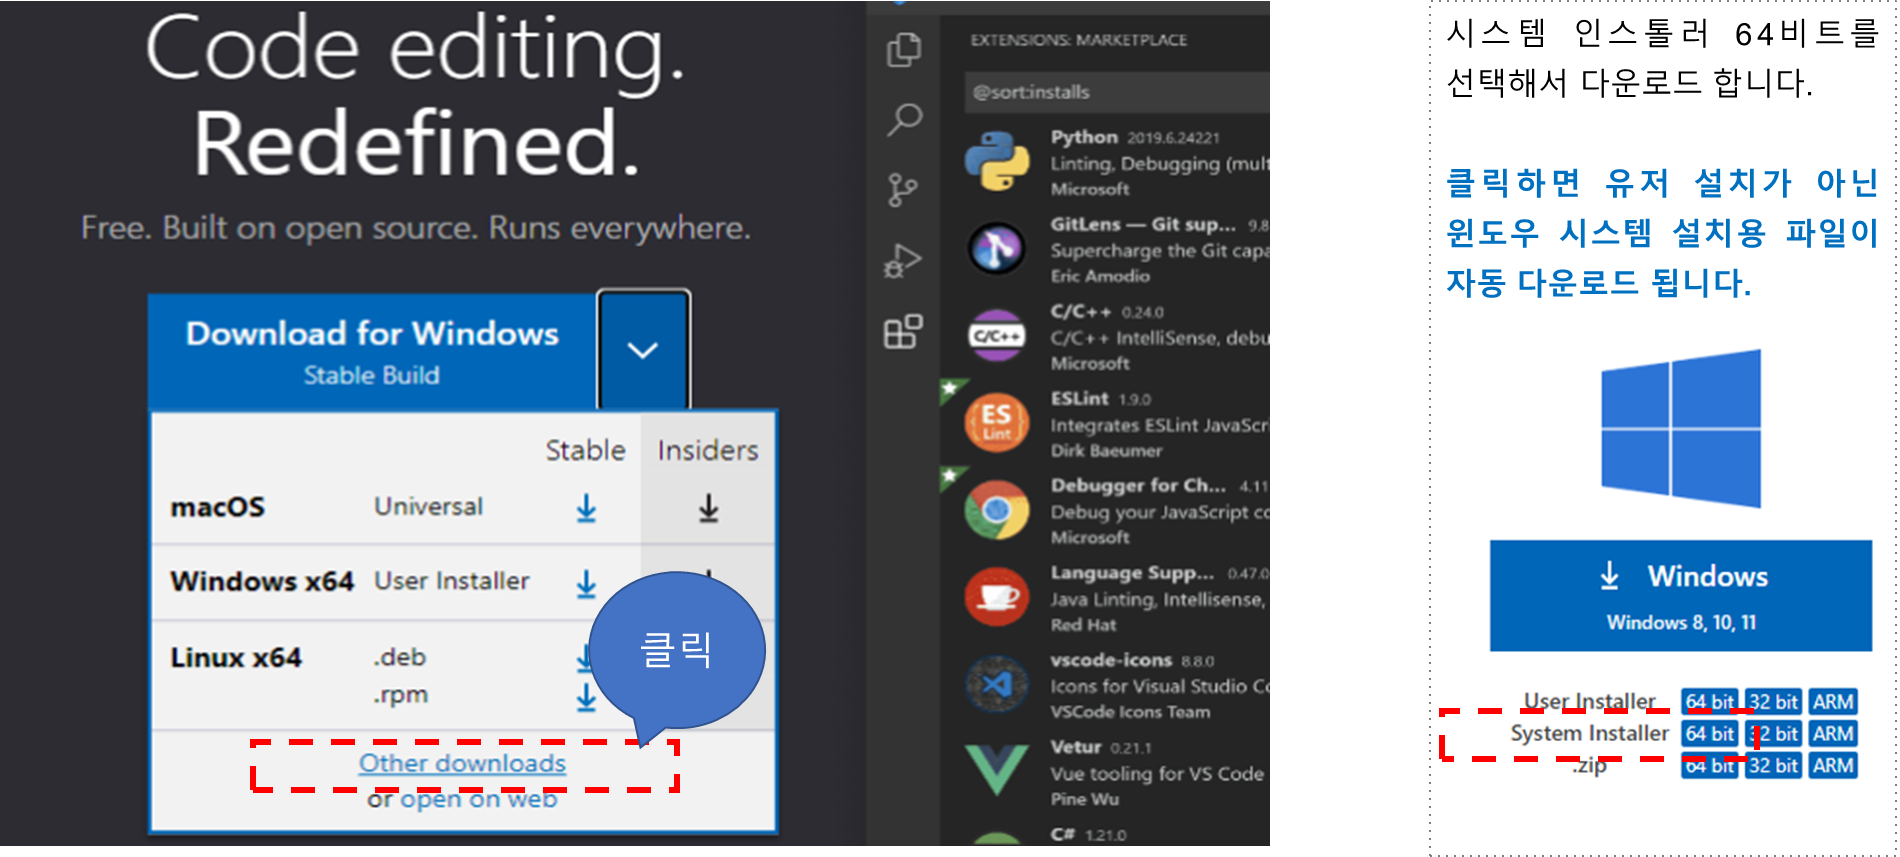Image resolution: width=1900 pixels, height=857 pixels.
Task: Download the User Installer 32 bit build
Action: [1774, 702]
